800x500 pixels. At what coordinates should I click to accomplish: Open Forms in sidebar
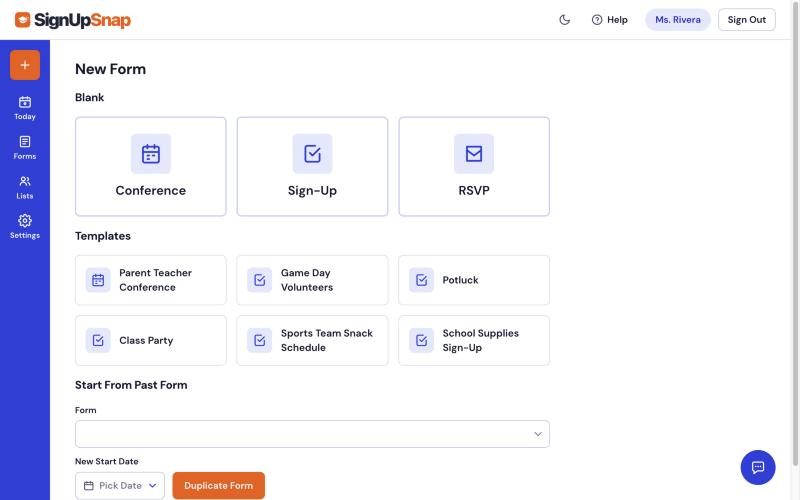click(25, 147)
